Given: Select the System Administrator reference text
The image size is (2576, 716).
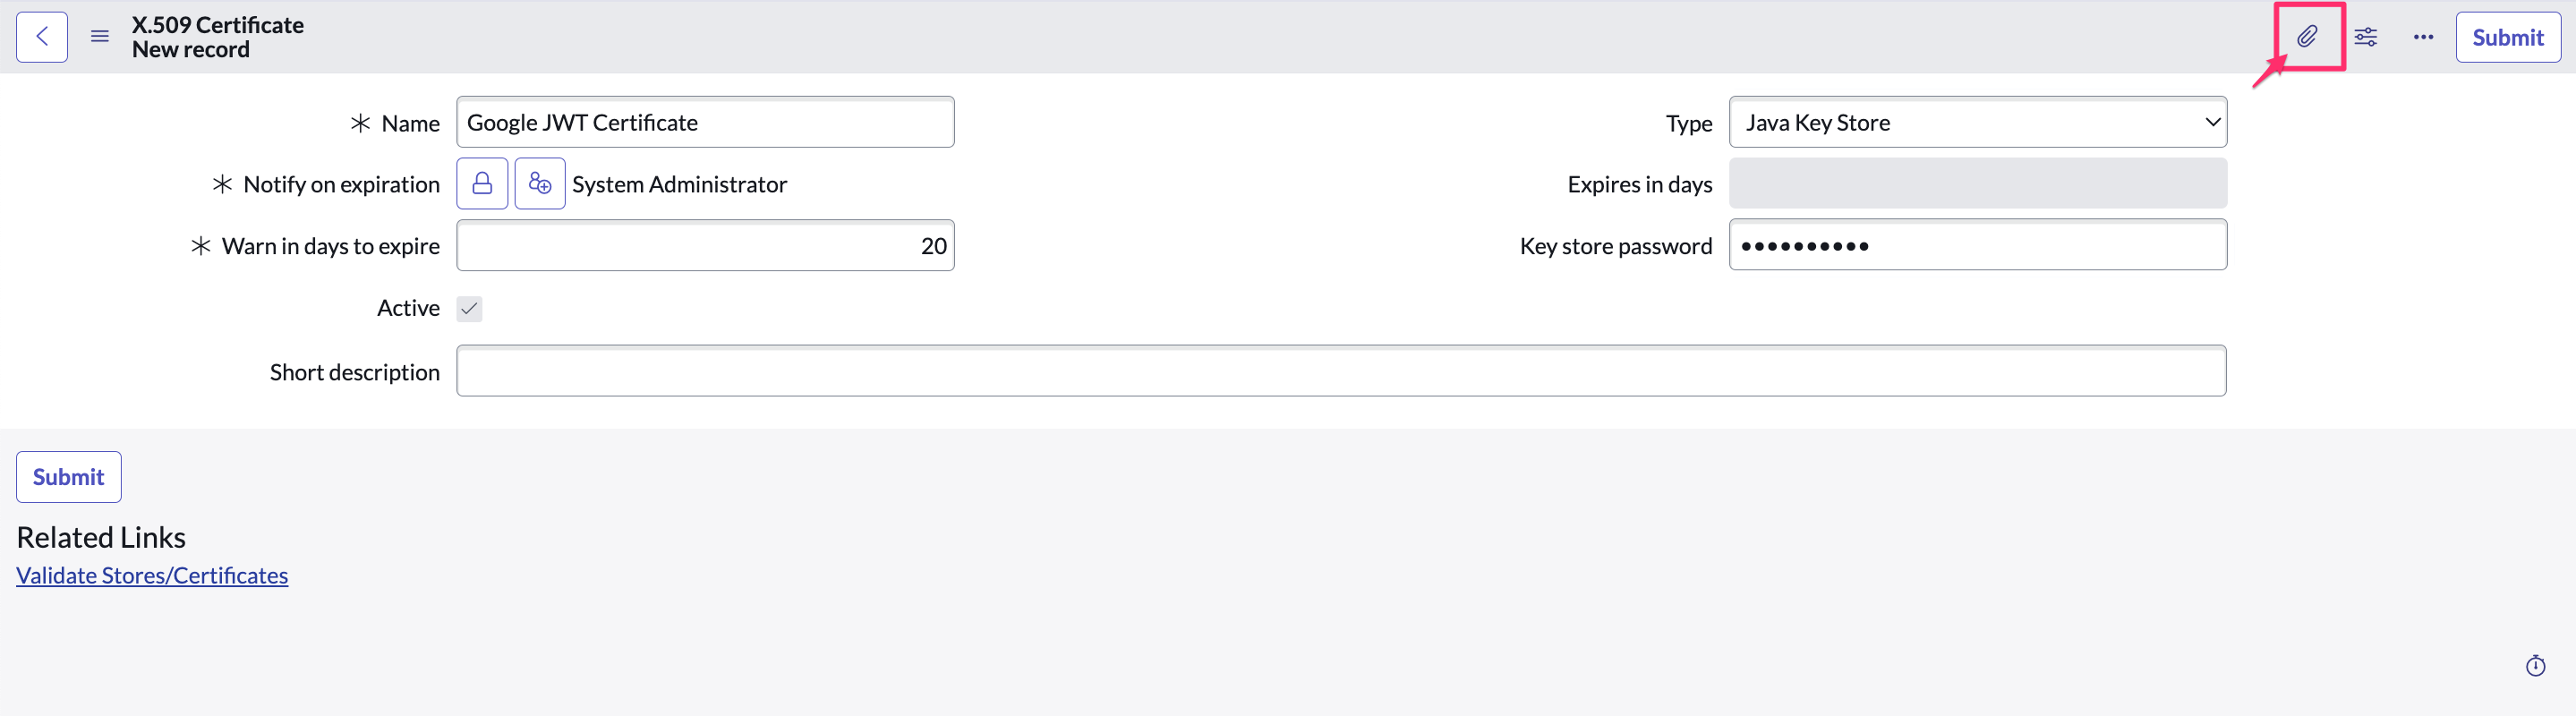Looking at the screenshot, I should 679,183.
